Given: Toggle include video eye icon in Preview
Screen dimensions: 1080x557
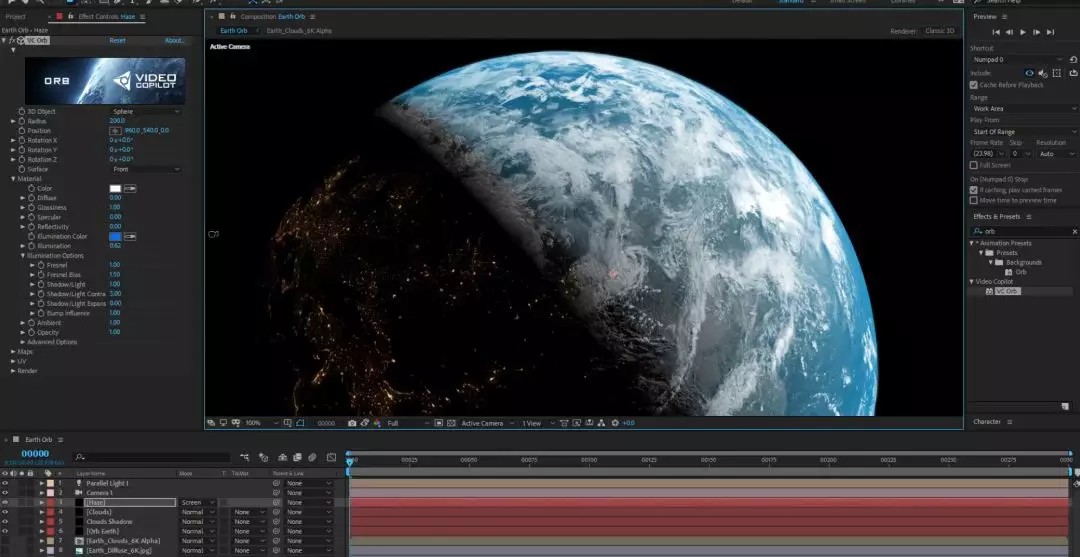Looking at the screenshot, I should point(1029,73).
